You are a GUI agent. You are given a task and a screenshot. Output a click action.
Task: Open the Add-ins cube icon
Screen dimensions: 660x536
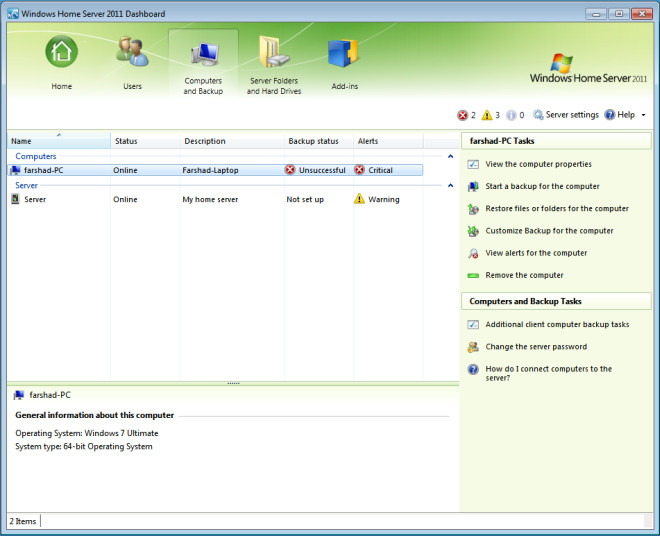point(343,53)
